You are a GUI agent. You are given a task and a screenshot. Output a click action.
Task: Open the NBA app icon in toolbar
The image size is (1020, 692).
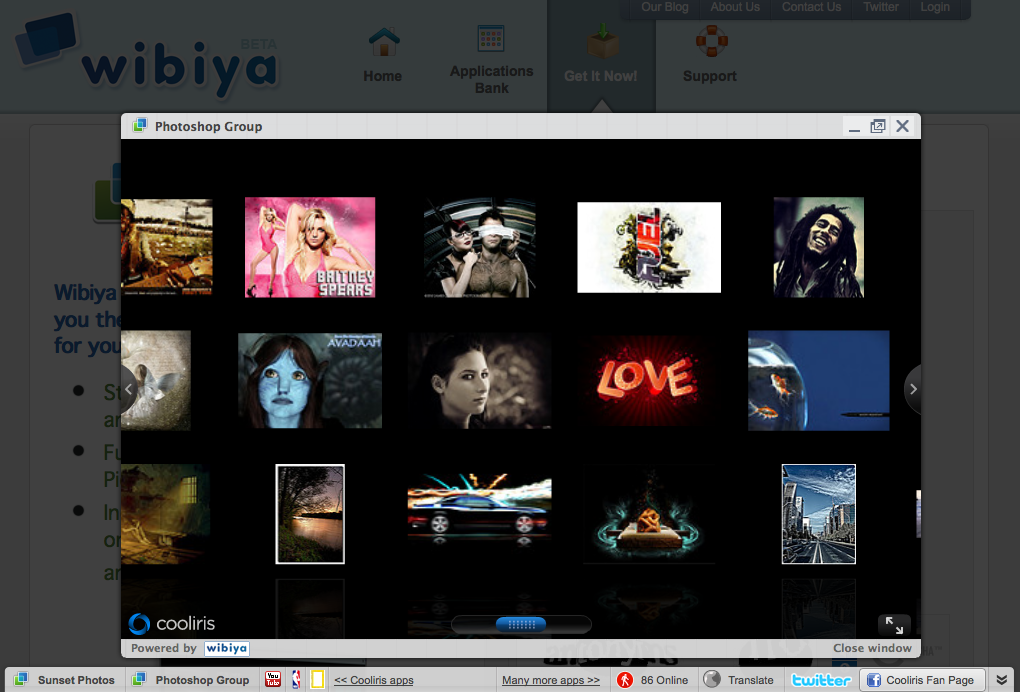coord(296,680)
